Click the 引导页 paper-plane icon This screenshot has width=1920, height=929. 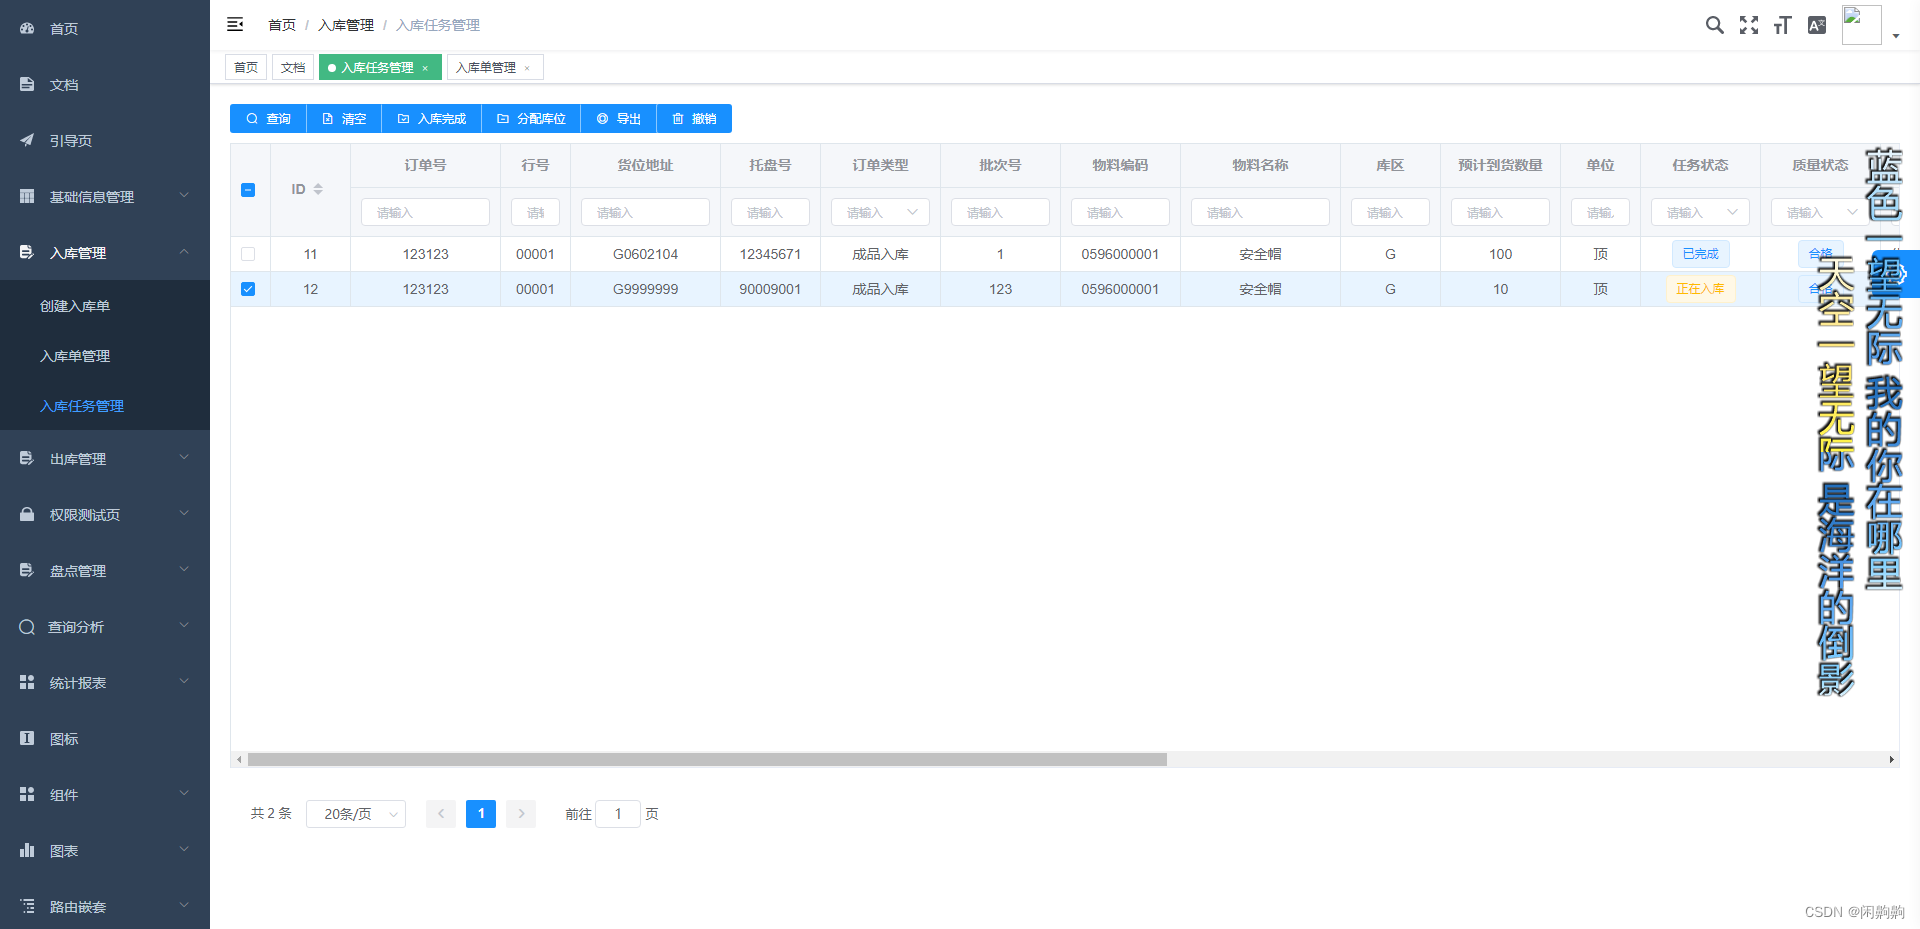[27, 140]
